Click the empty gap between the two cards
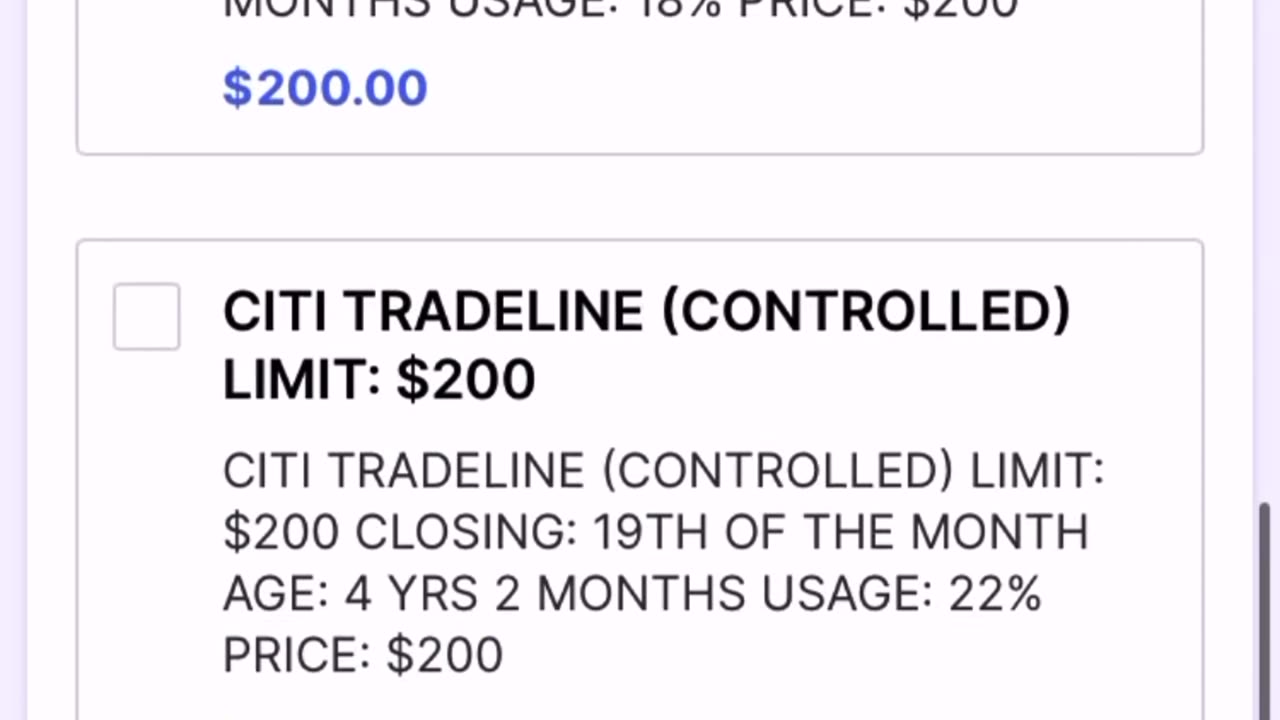Viewport: 1280px width, 720px height. 640,197
